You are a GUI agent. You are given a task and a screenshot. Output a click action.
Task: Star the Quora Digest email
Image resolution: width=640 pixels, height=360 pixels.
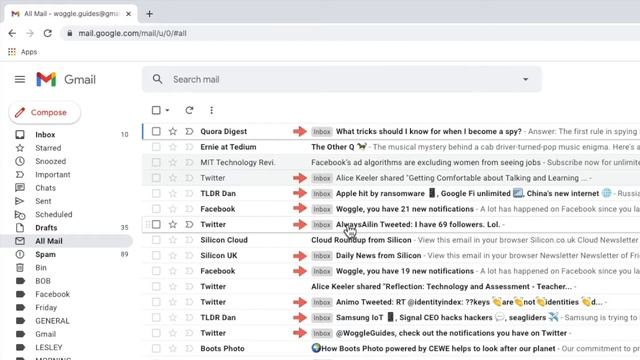coord(173,131)
